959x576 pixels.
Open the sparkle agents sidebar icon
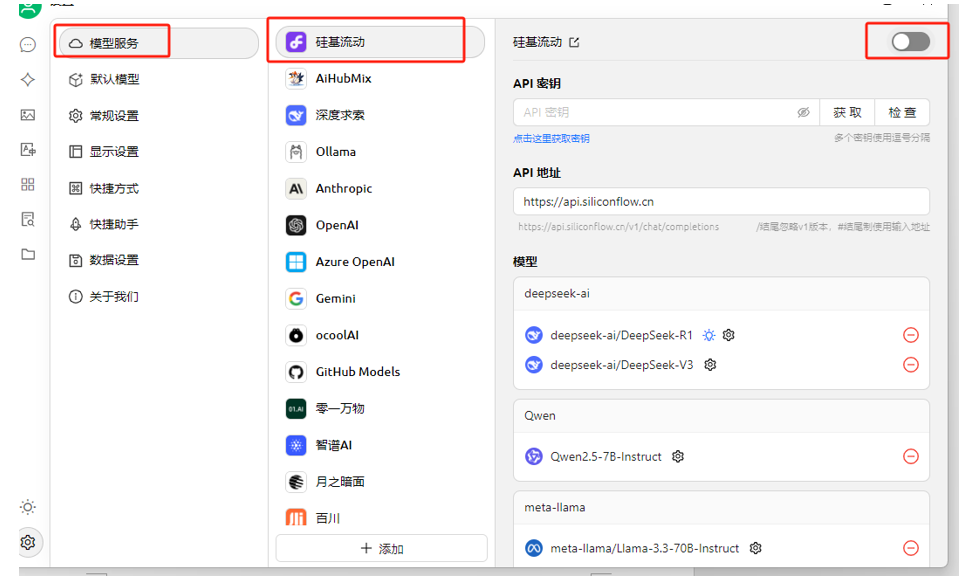[x=28, y=79]
